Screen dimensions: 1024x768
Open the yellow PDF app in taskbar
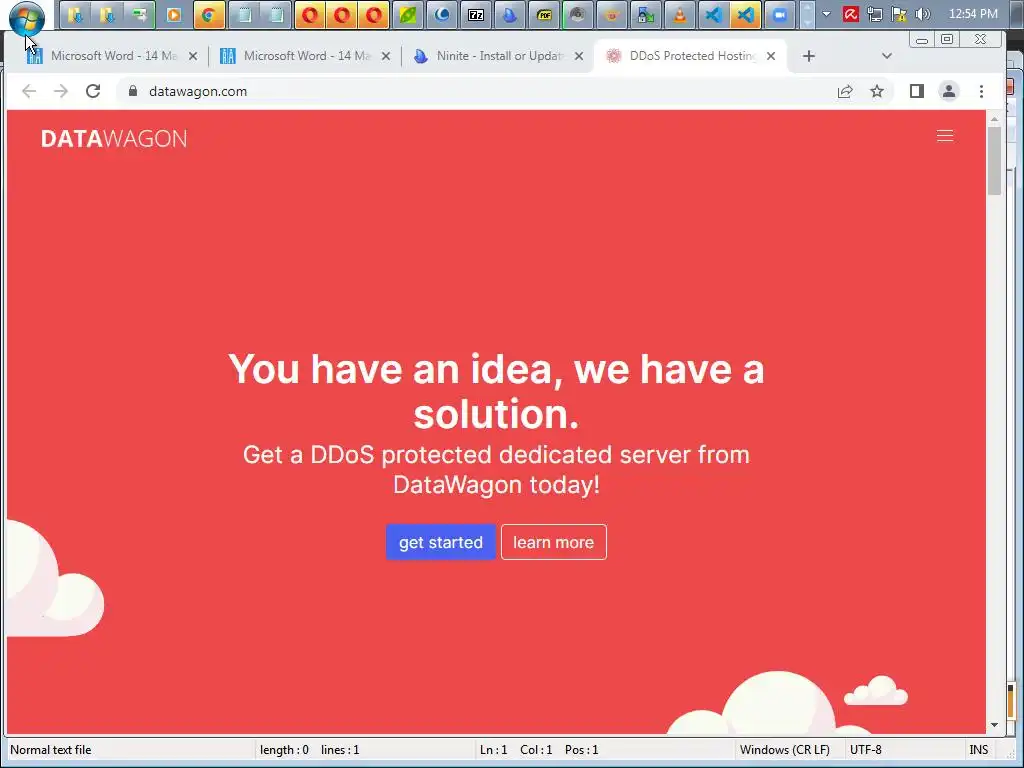tap(543, 15)
